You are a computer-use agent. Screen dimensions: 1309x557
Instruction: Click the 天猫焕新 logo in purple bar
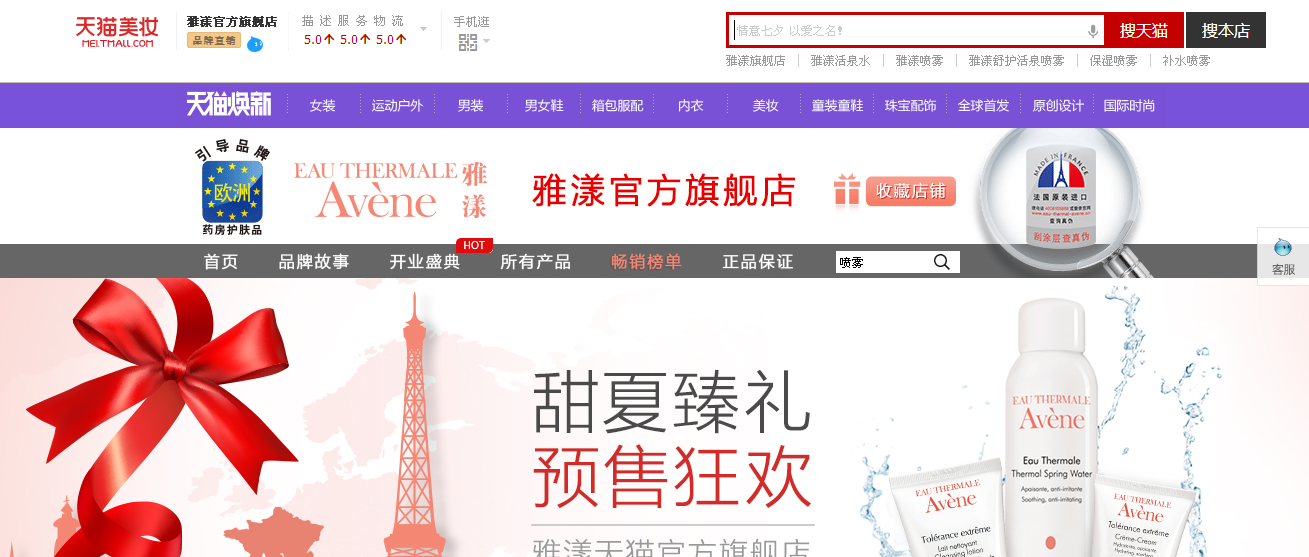[x=229, y=105]
